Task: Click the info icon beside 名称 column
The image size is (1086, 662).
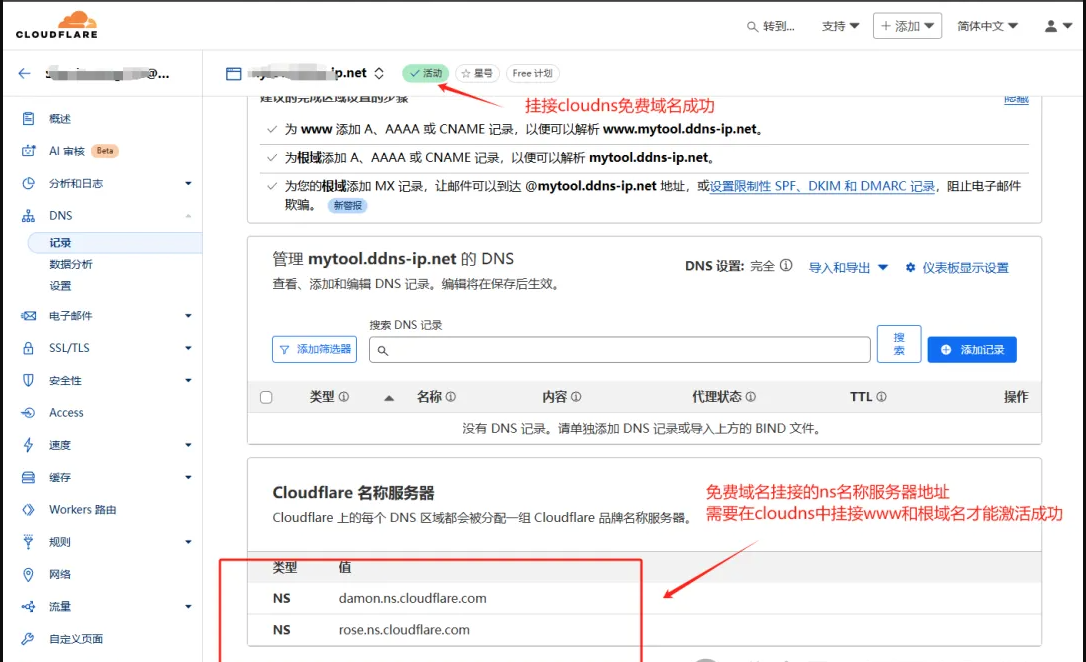Action: [451, 397]
